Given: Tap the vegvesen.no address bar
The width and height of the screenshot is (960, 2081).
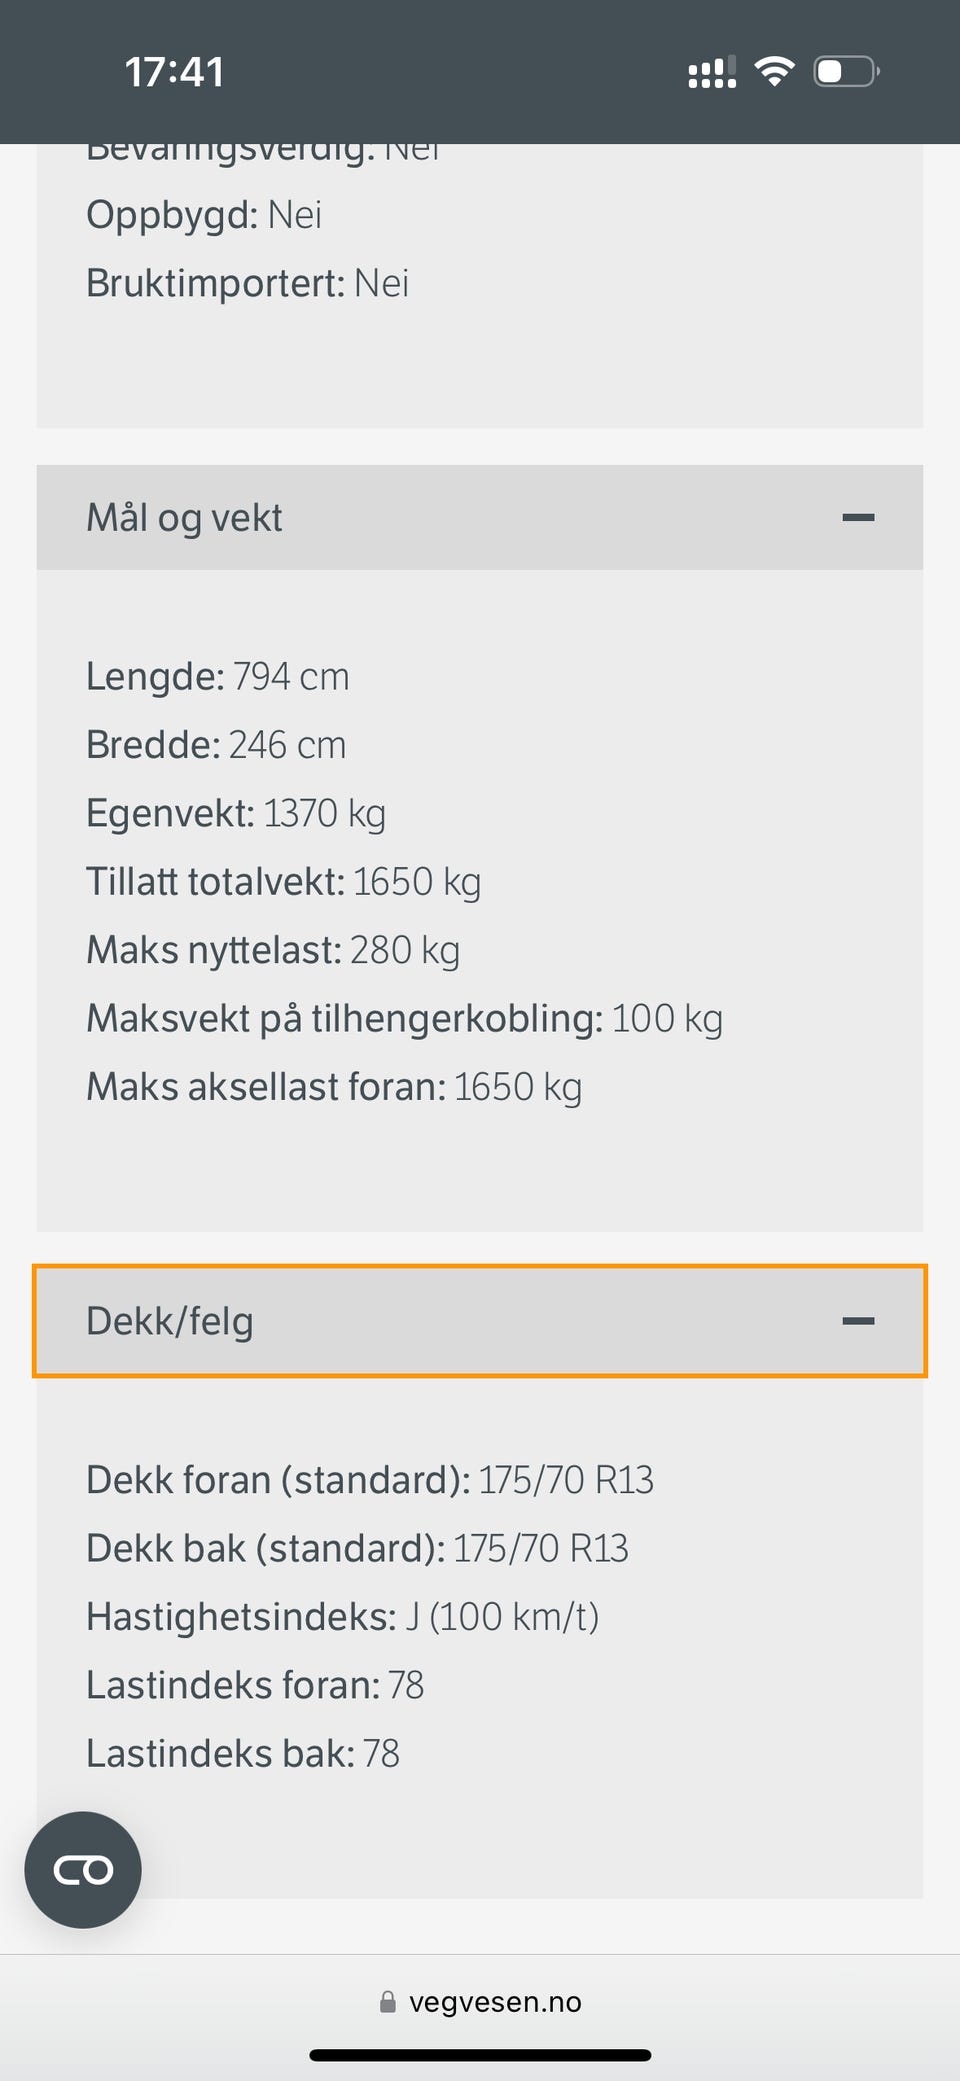Looking at the screenshot, I should click(x=494, y=2002).
